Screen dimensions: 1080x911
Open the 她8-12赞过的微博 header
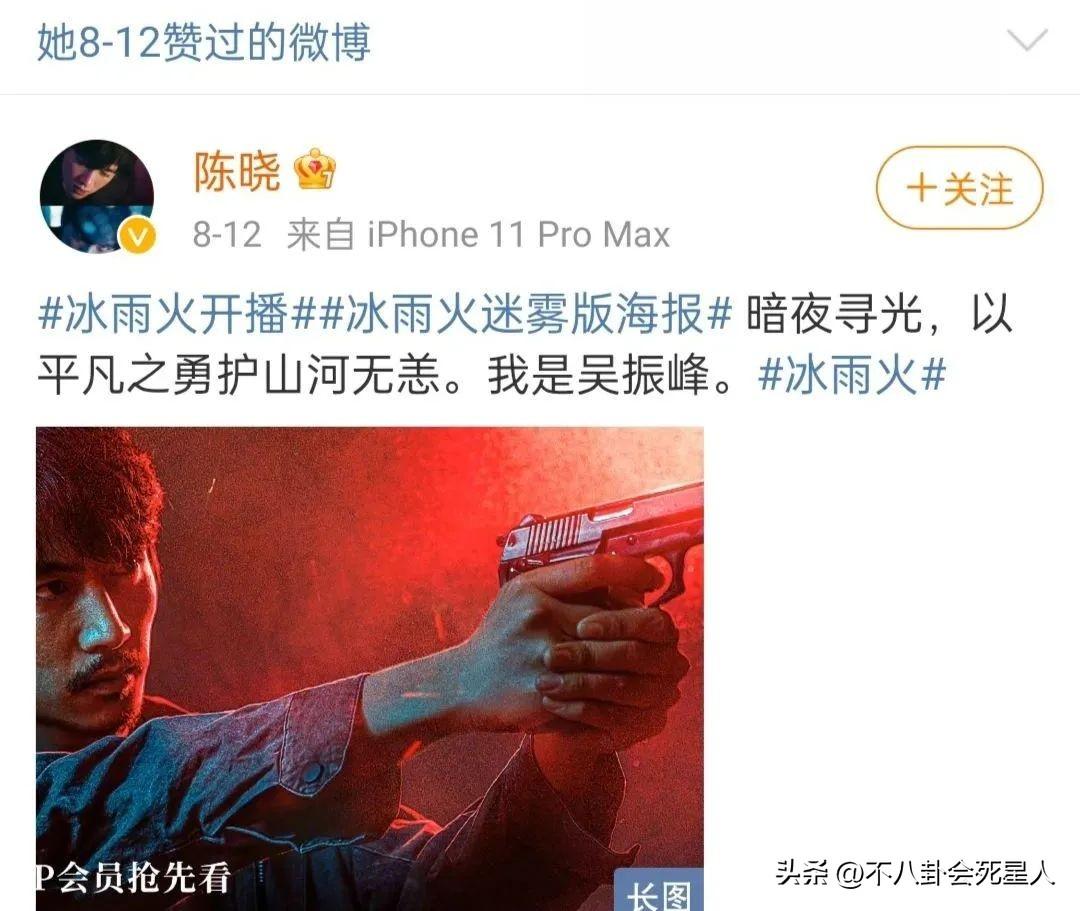[203, 42]
